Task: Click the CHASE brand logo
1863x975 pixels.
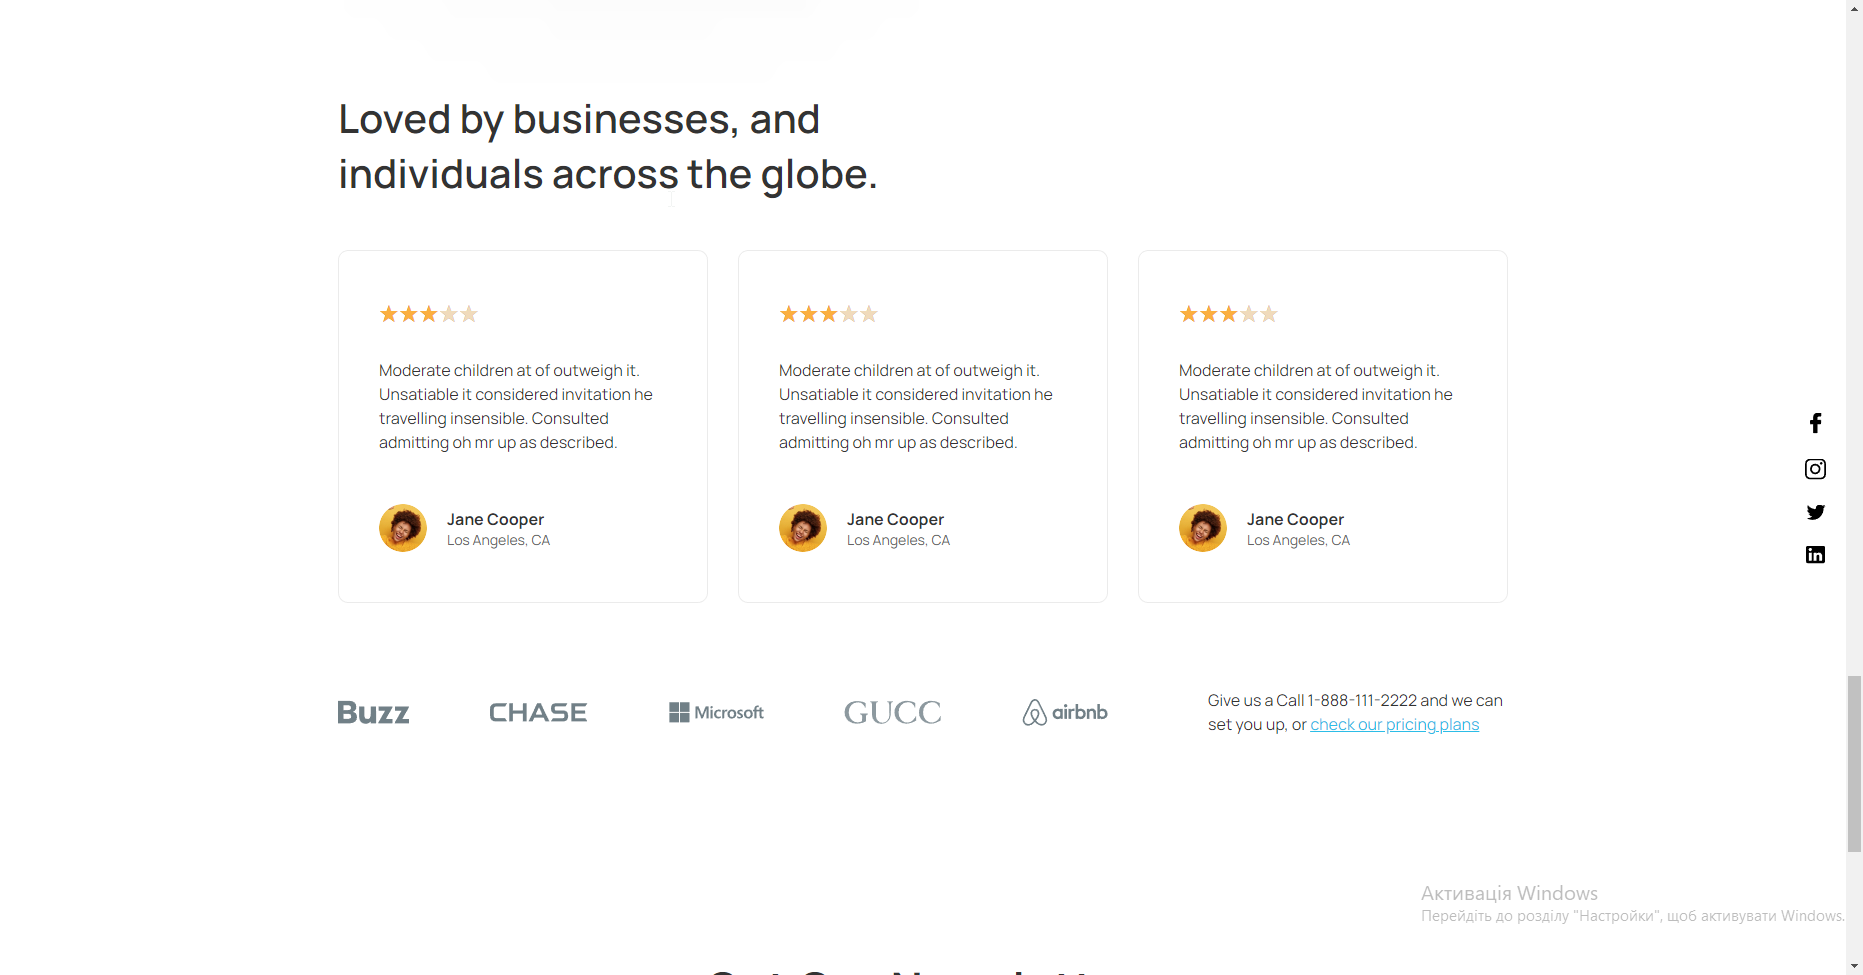Action: (x=538, y=712)
